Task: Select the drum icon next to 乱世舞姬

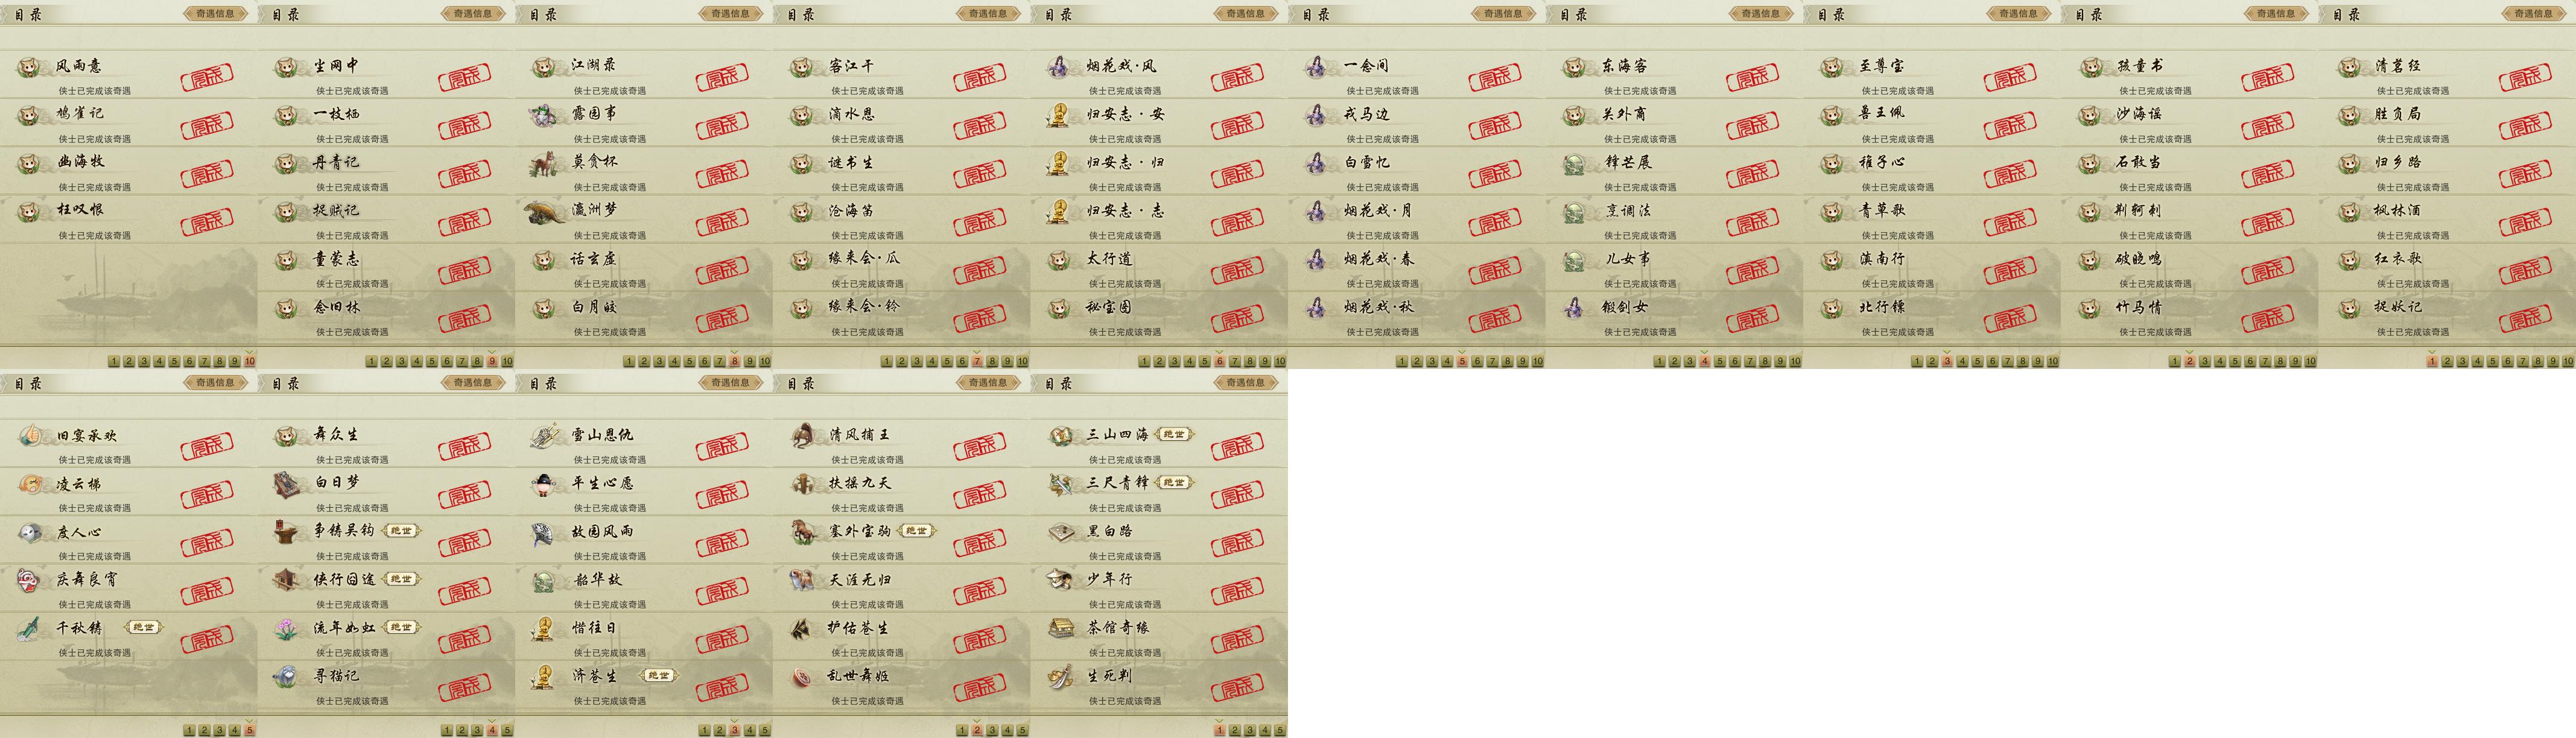Action: (802, 676)
